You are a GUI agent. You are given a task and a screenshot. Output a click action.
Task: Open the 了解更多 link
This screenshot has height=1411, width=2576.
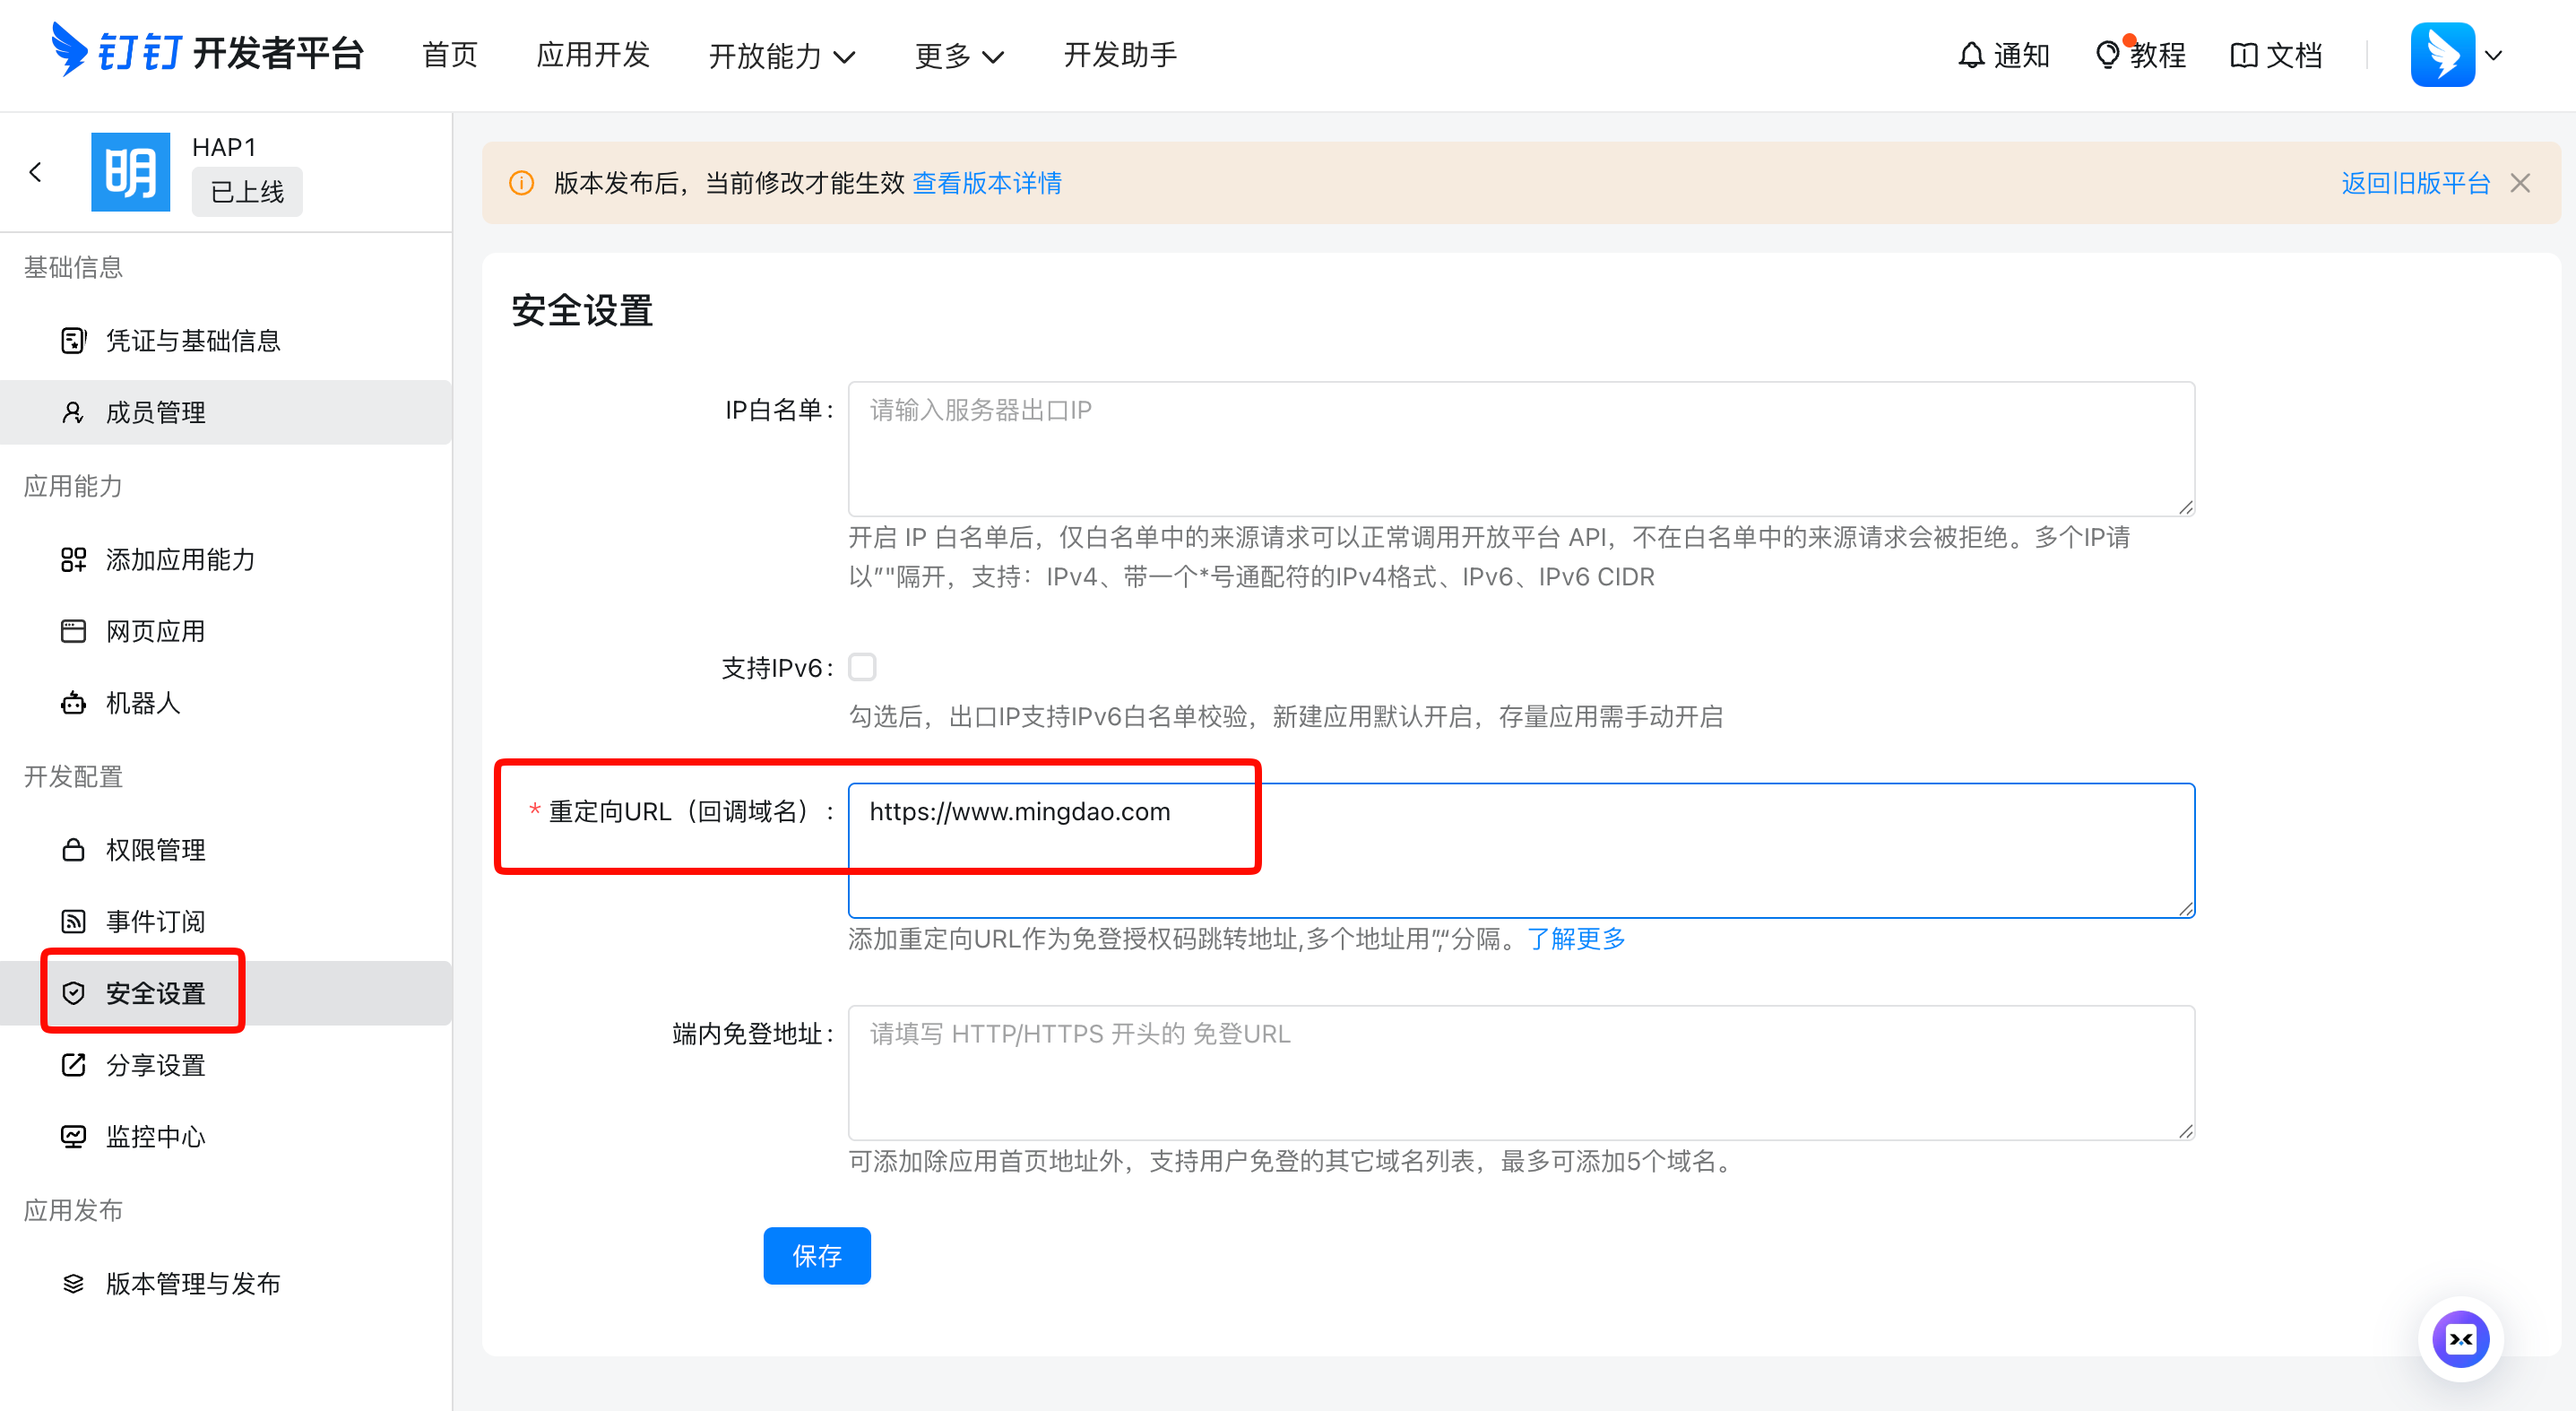click(1576, 939)
